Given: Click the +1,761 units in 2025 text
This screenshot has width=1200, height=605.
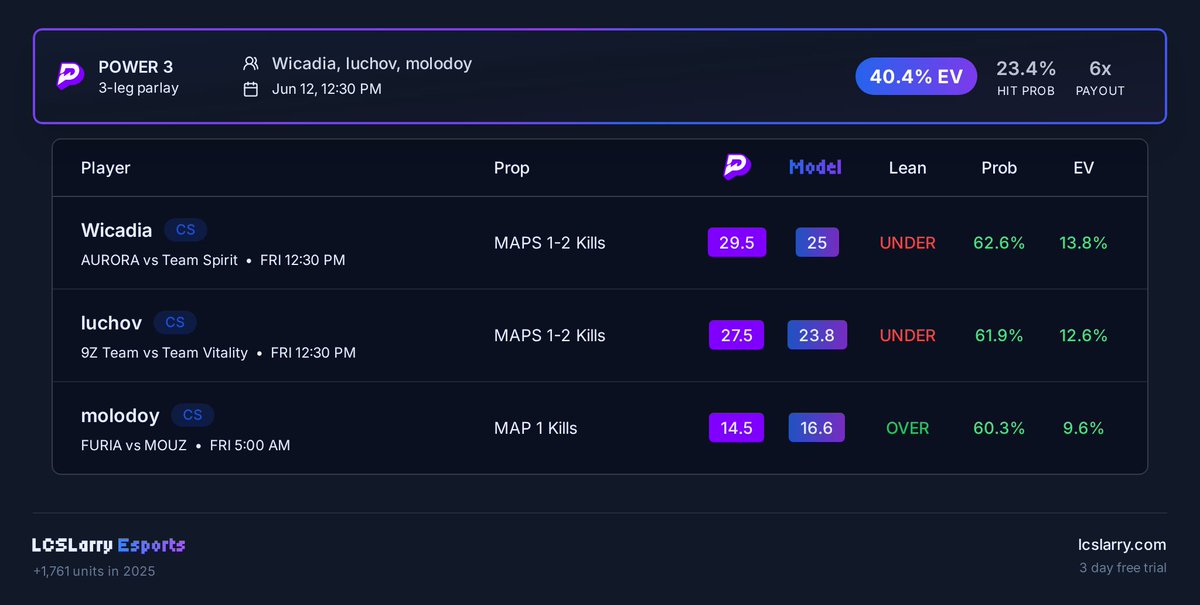Looking at the screenshot, I should pos(94,571).
